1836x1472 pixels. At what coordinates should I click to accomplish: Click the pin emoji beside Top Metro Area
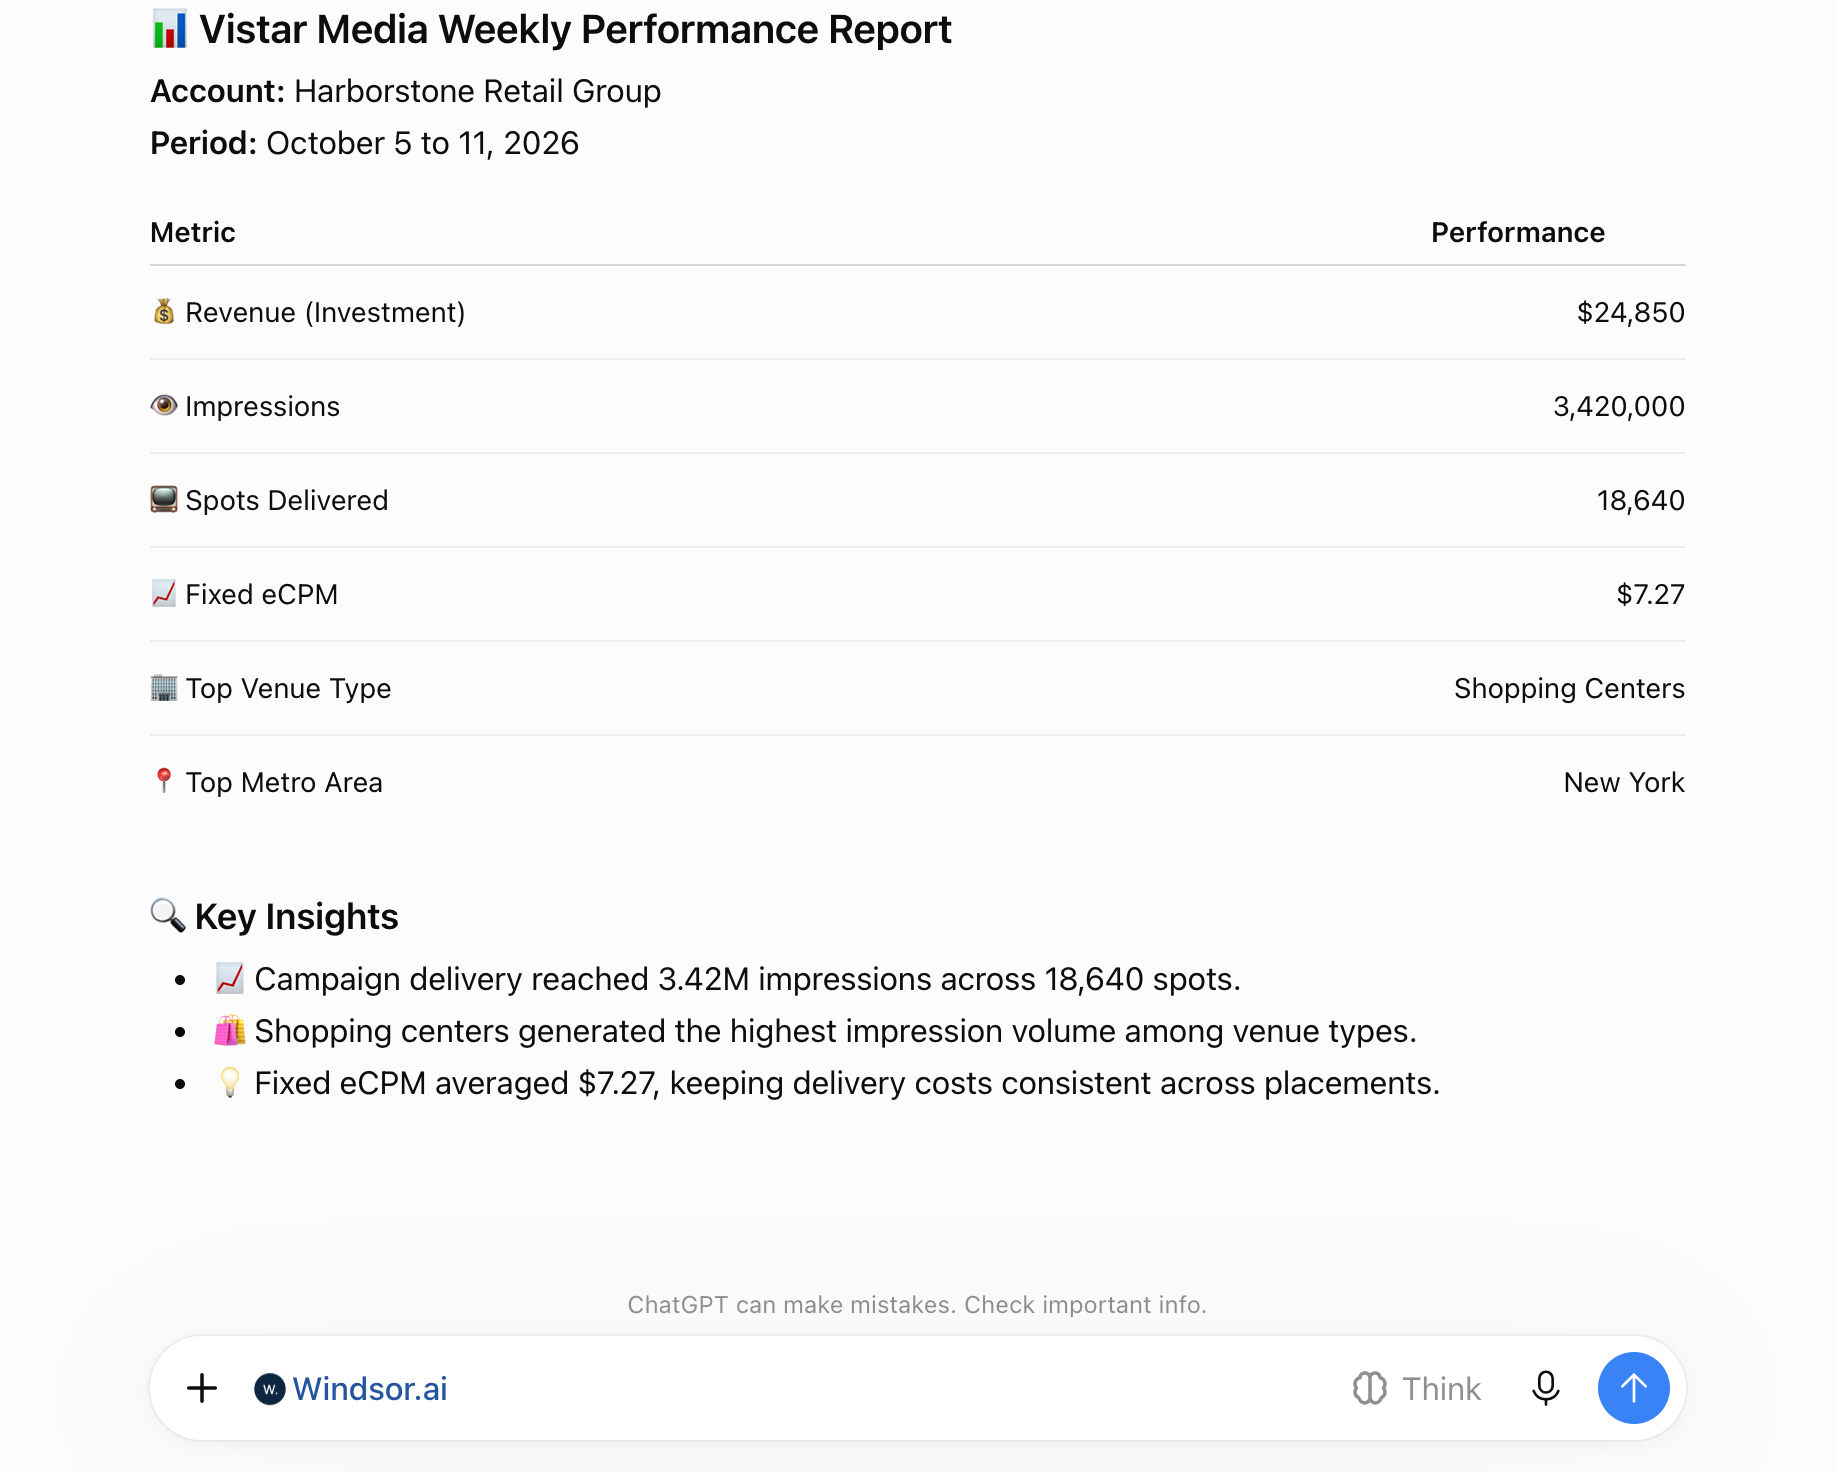coord(164,780)
